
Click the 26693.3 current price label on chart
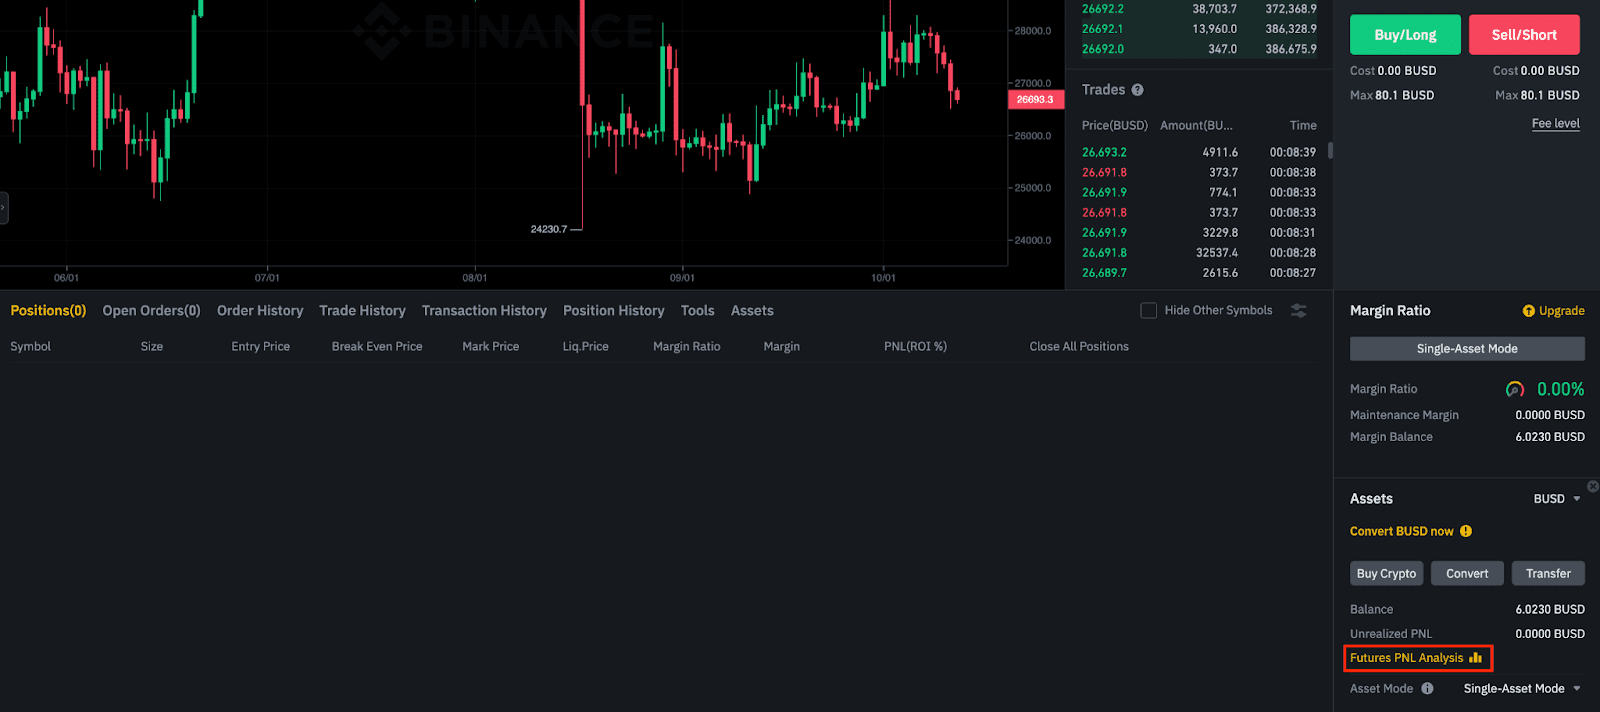point(1035,99)
